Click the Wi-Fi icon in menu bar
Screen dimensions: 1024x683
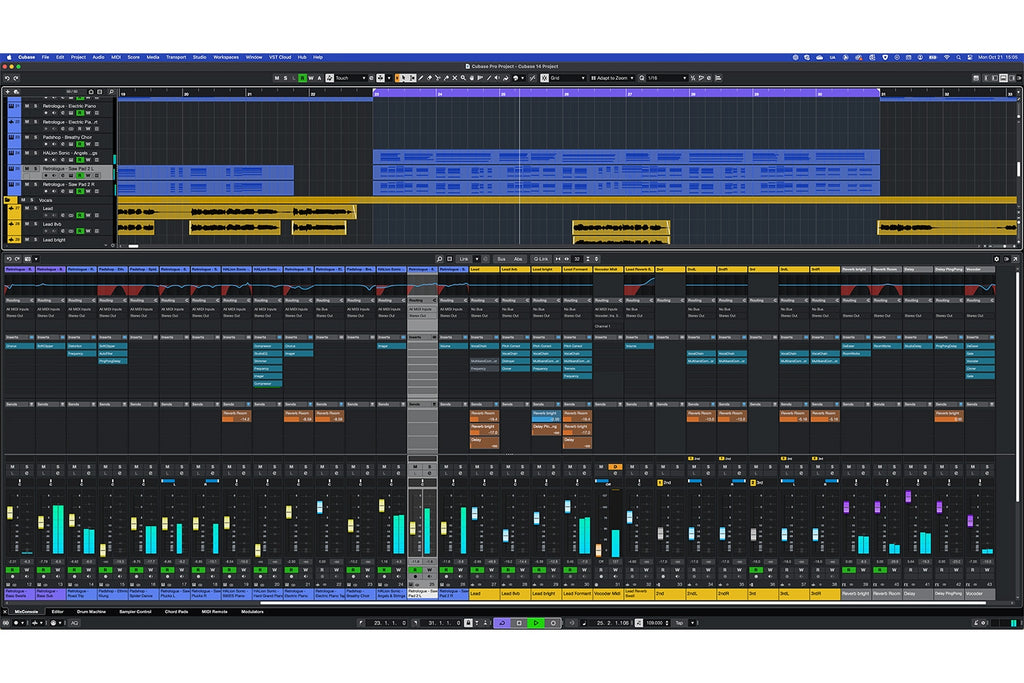coord(946,57)
